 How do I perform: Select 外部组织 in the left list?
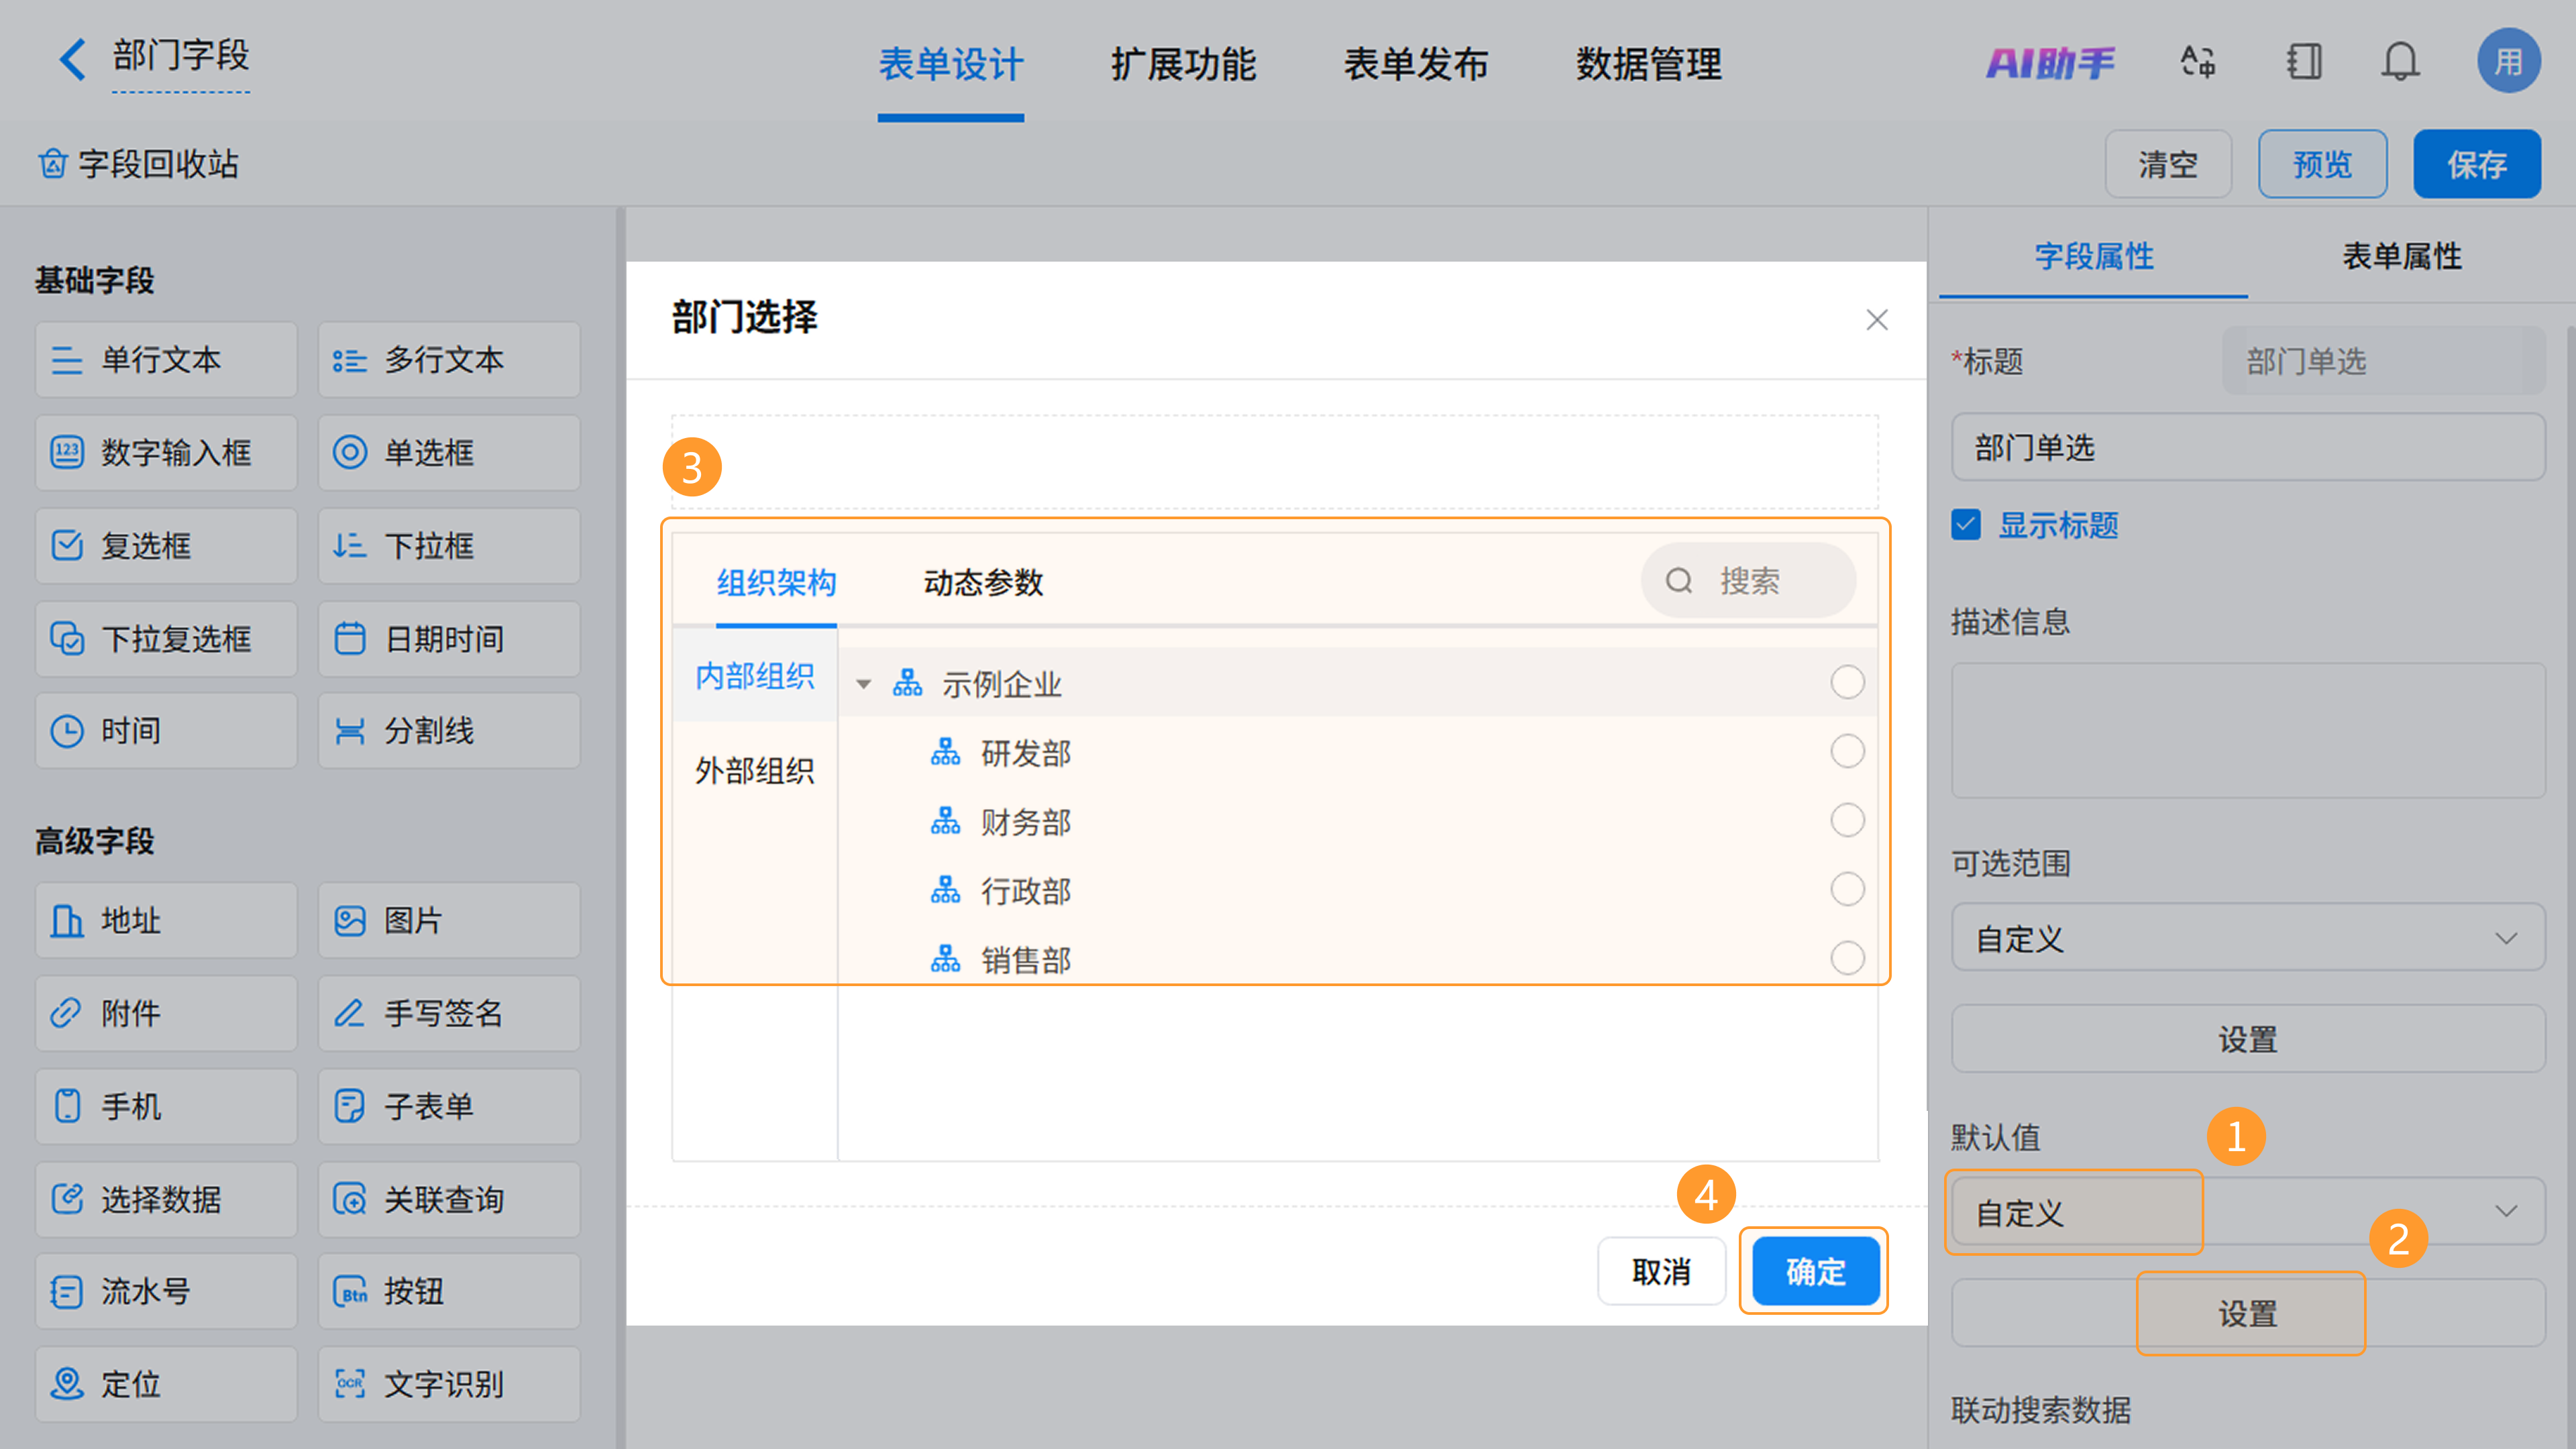pyautogui.click(x=754, y=771)
